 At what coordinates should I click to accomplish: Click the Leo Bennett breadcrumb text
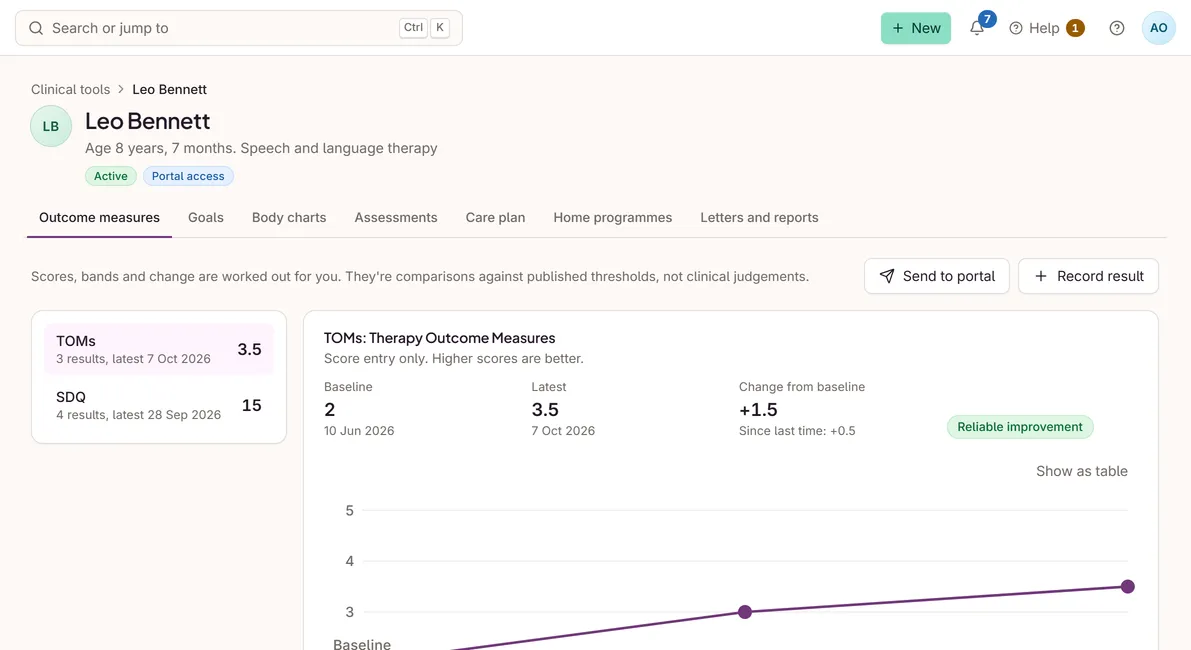pos(169,89)
